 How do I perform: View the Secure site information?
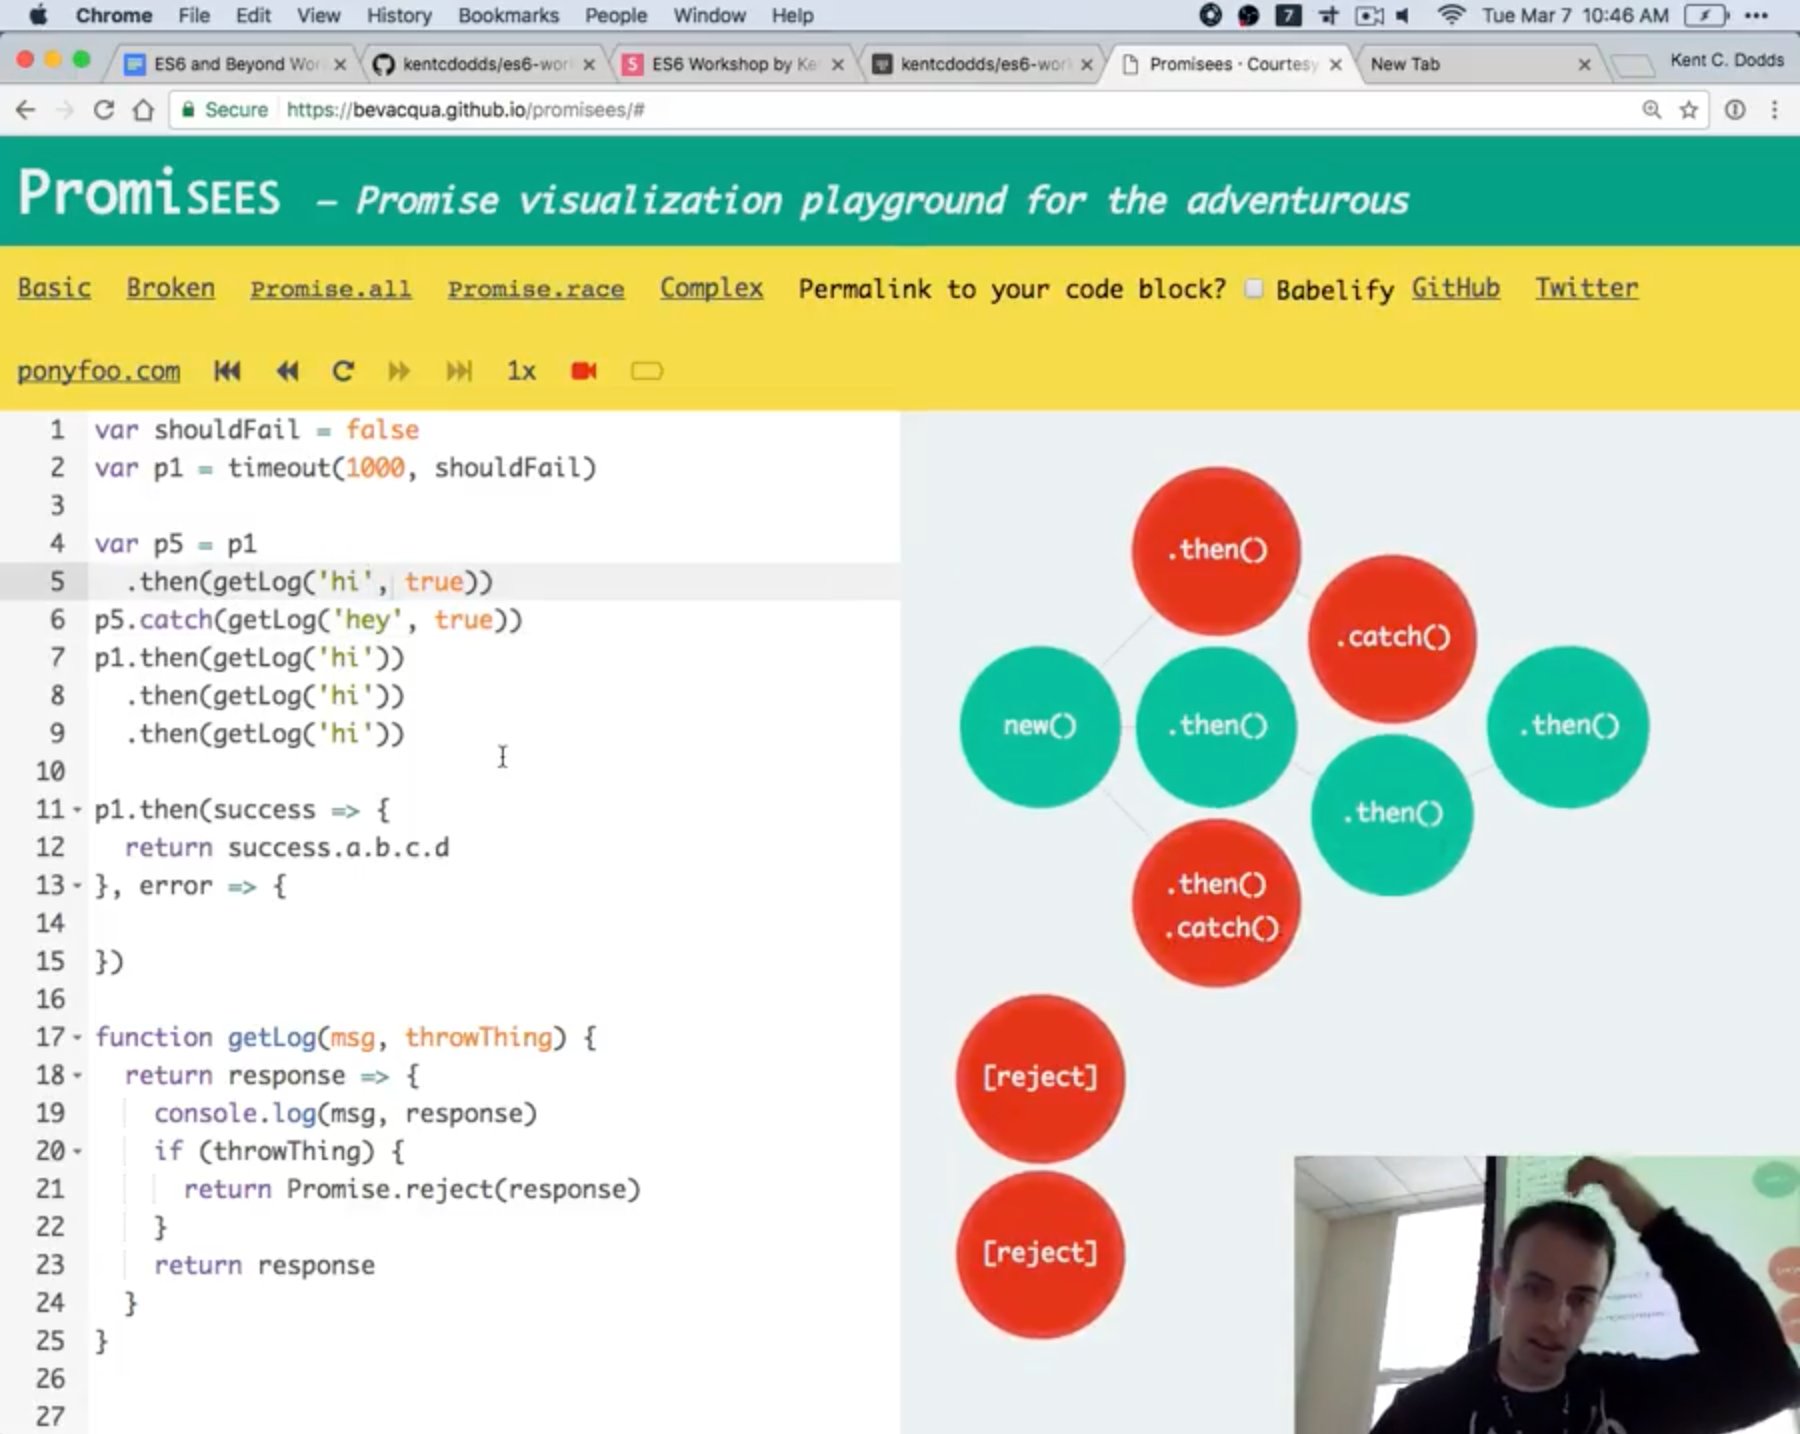point(225,110)
